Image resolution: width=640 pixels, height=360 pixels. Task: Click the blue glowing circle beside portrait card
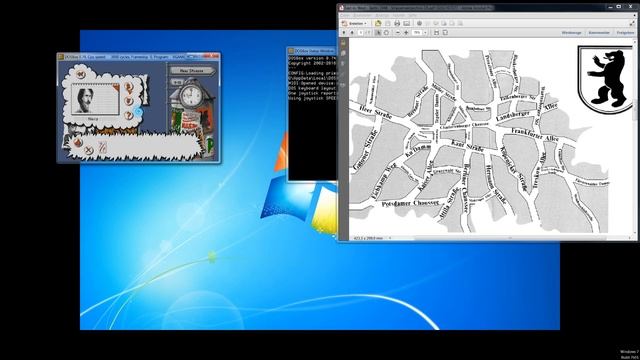pyautogui.click(x=138, y=111)
